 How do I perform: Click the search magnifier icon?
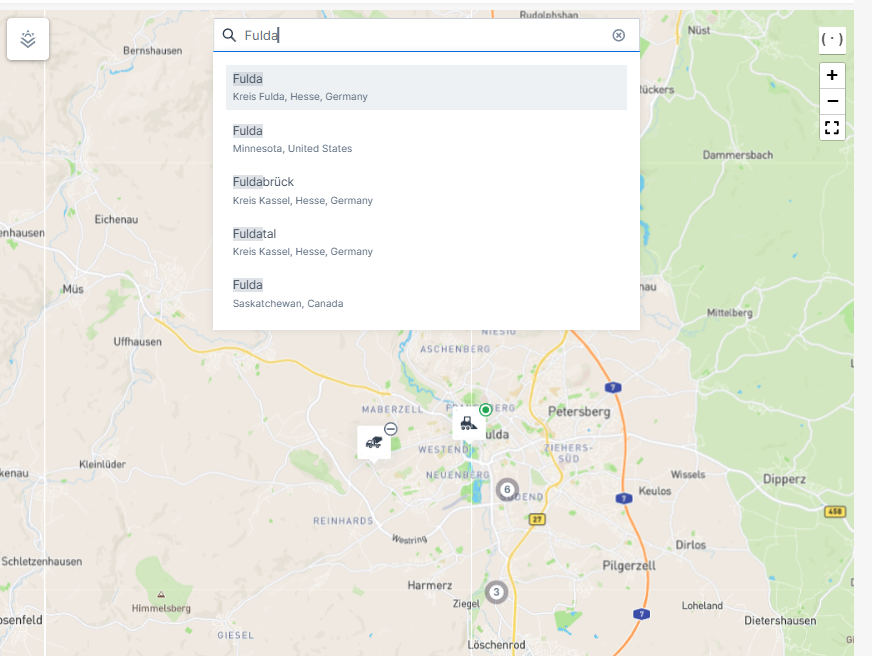coord(229,35)
